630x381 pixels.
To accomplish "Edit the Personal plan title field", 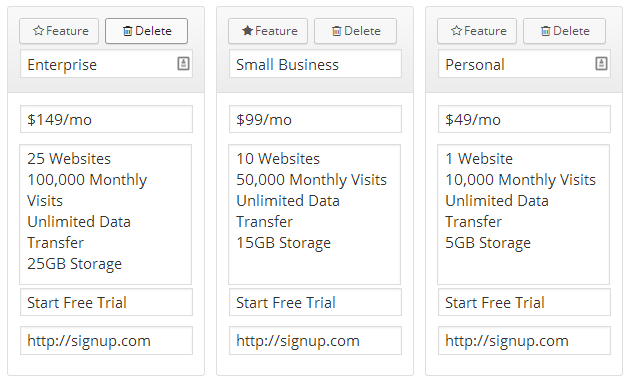I will coord(524,64).
